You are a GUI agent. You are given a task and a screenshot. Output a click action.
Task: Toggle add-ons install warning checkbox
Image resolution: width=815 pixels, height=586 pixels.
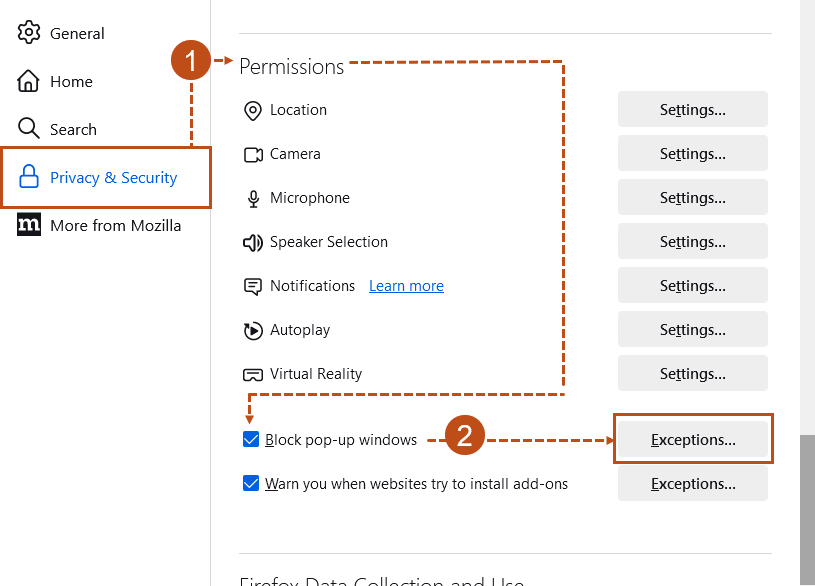(251, 484)
